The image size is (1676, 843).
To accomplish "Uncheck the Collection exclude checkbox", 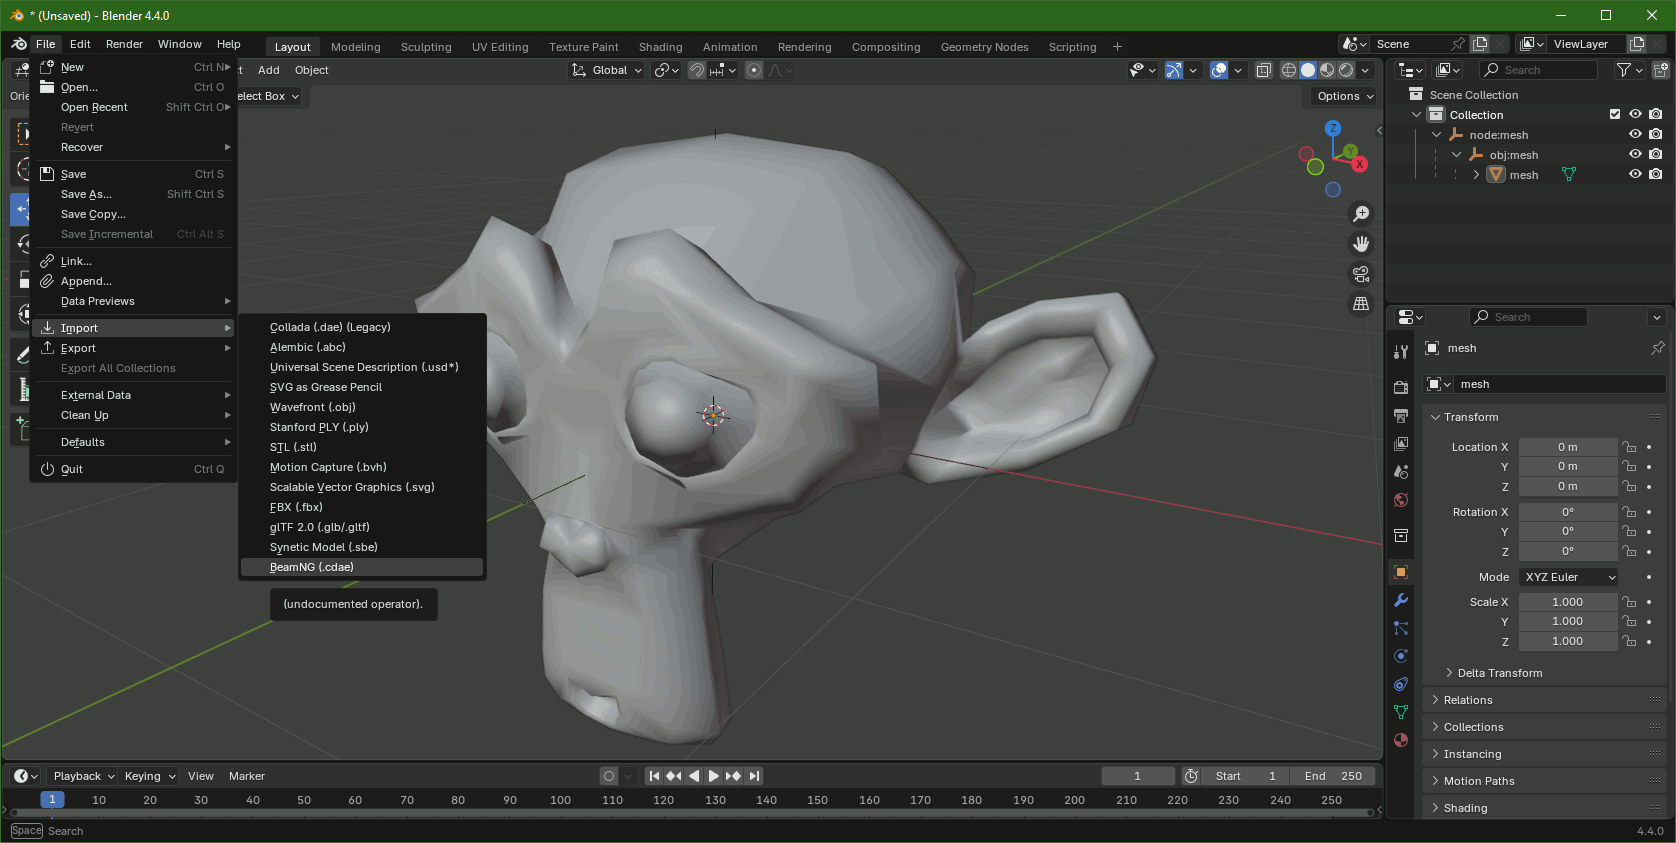I will (1615, 115).
